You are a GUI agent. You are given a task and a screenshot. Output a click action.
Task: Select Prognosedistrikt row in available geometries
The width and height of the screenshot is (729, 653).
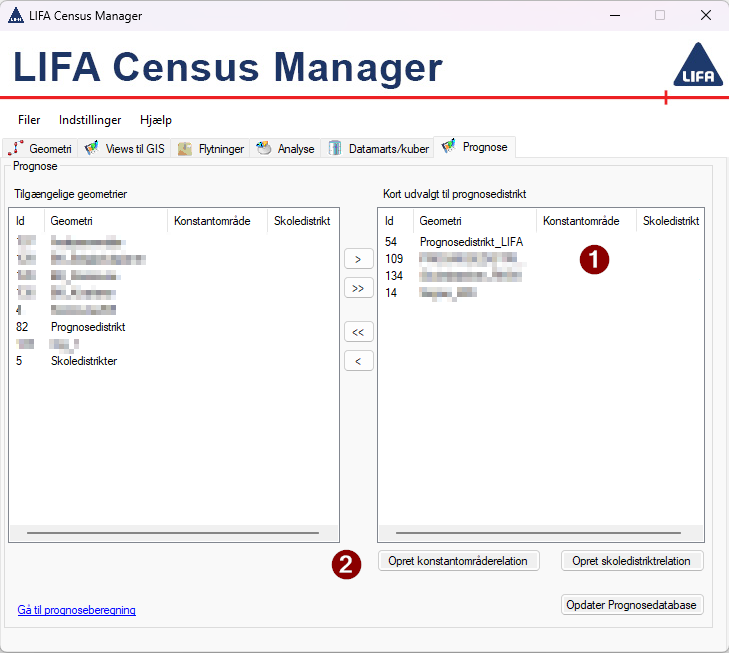tap(88, 327)
